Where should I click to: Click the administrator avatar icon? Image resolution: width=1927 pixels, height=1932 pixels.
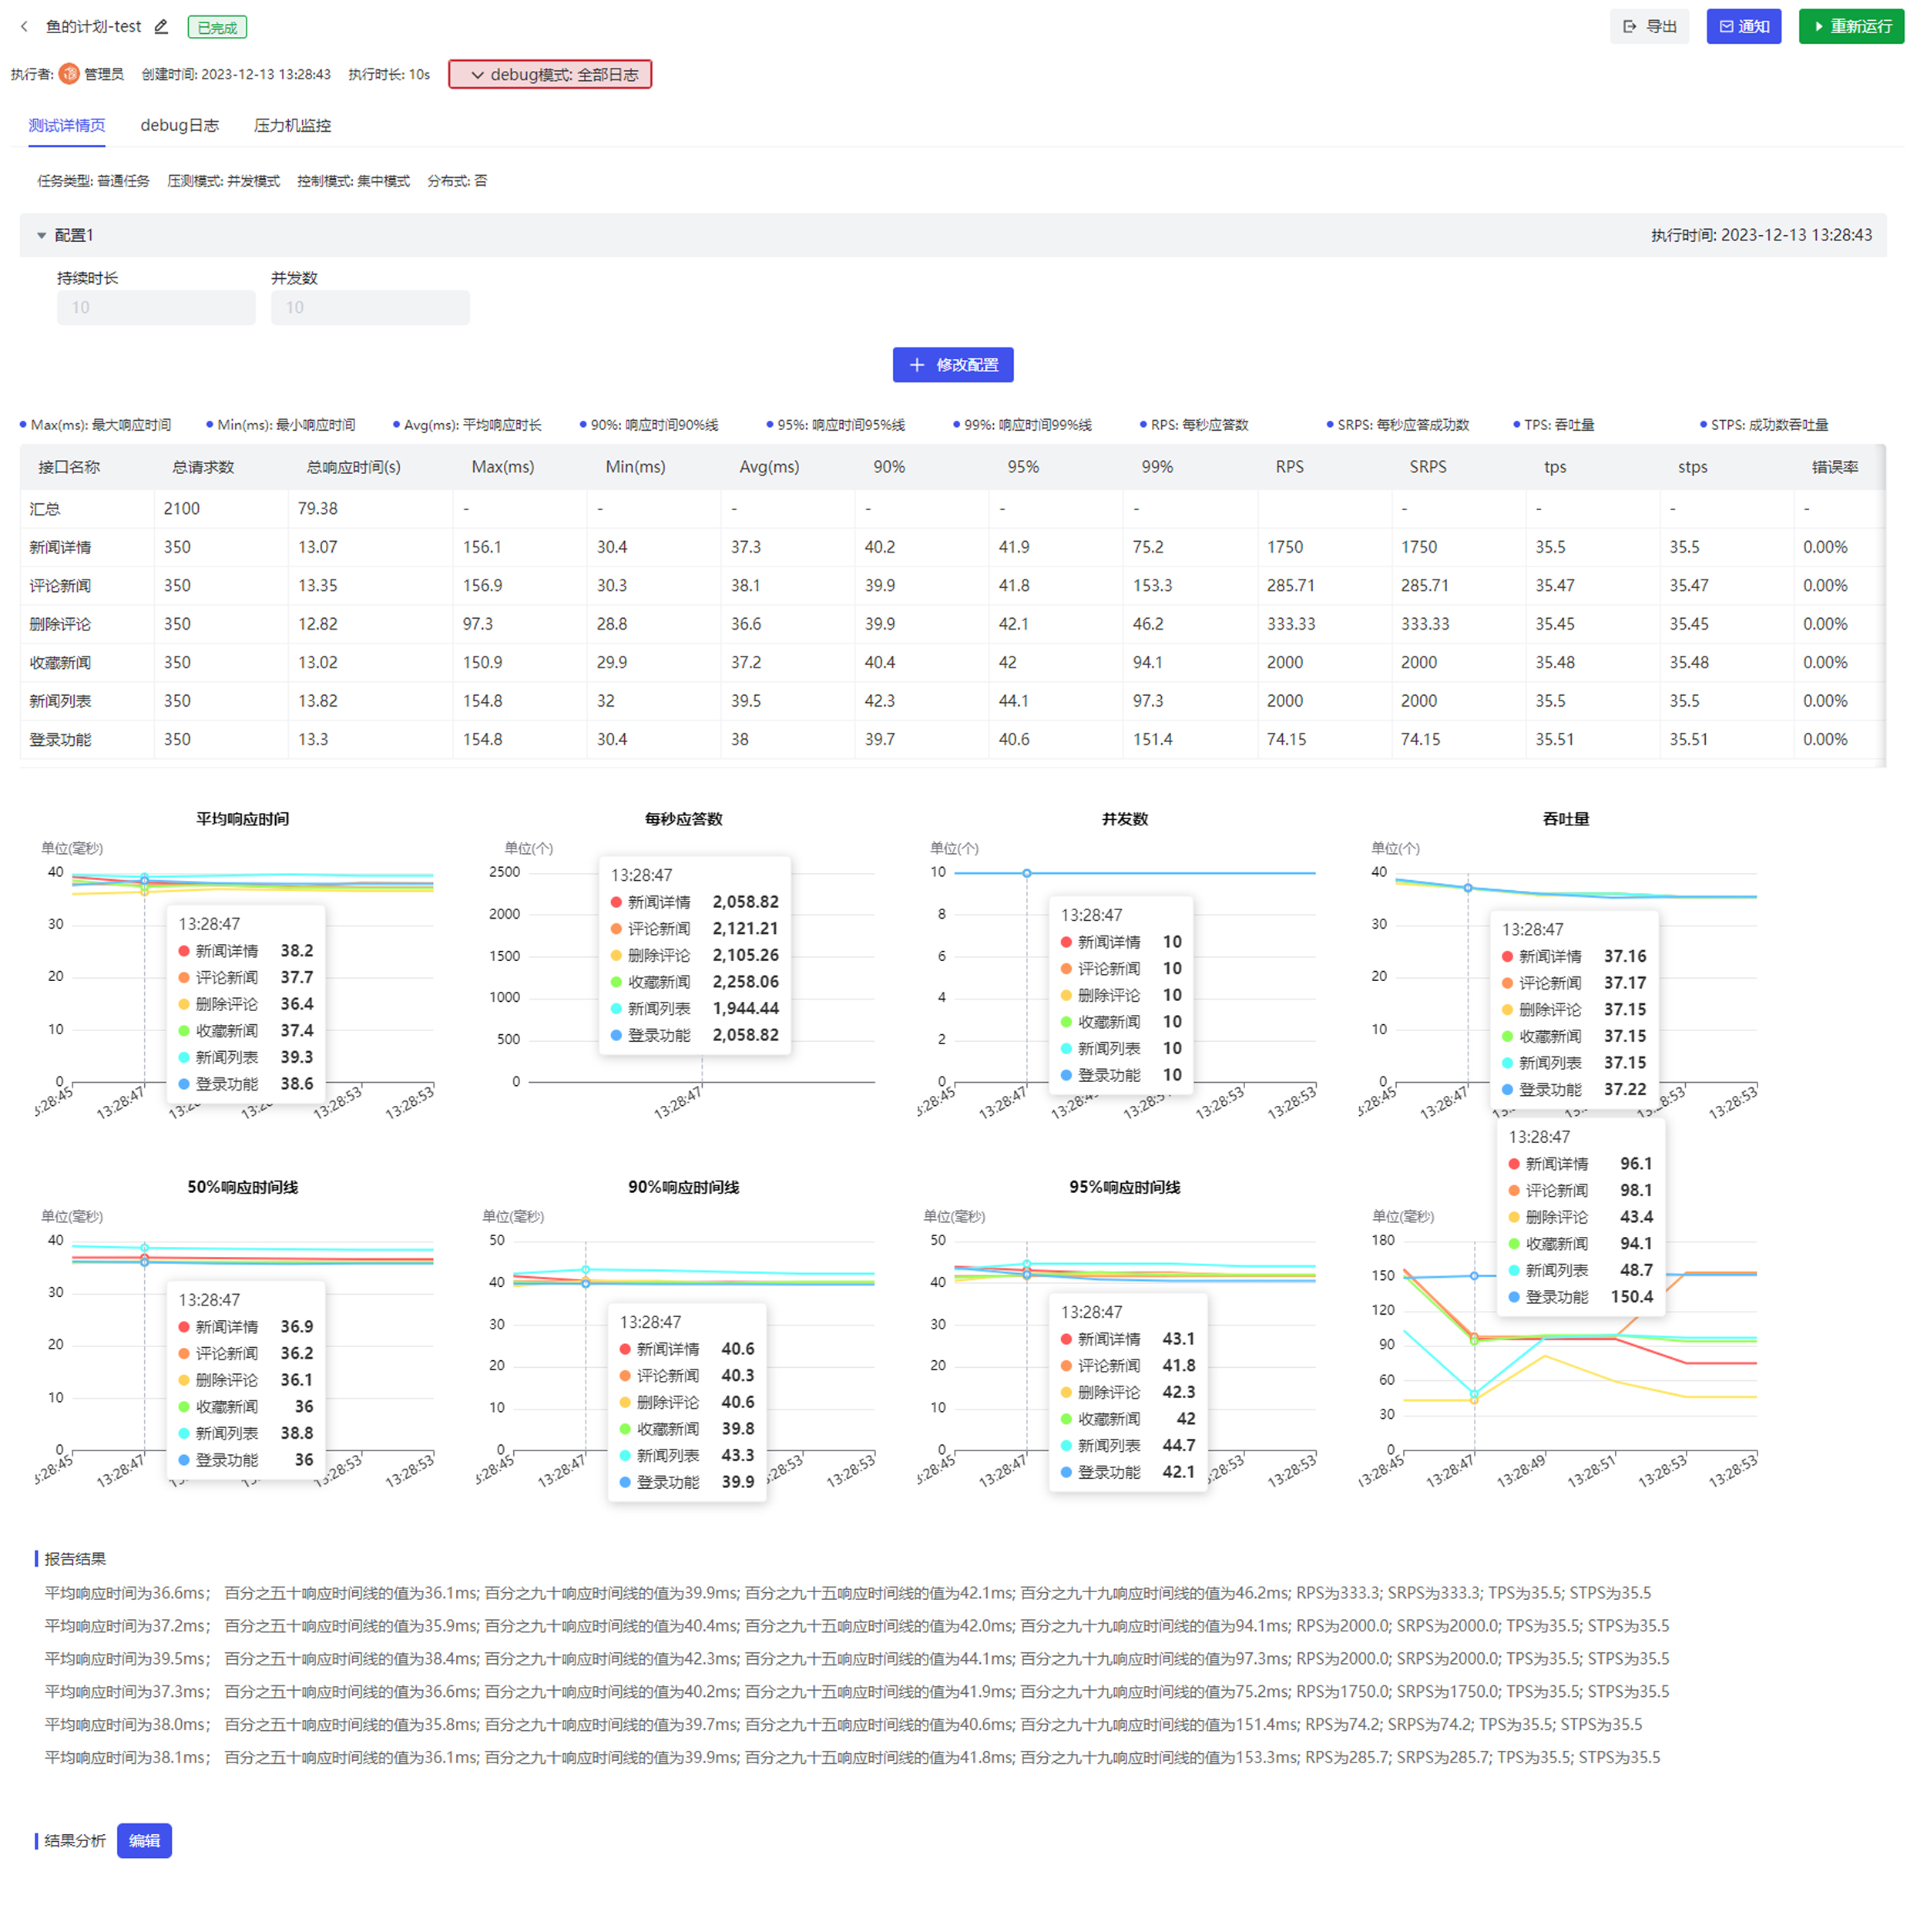69,74
